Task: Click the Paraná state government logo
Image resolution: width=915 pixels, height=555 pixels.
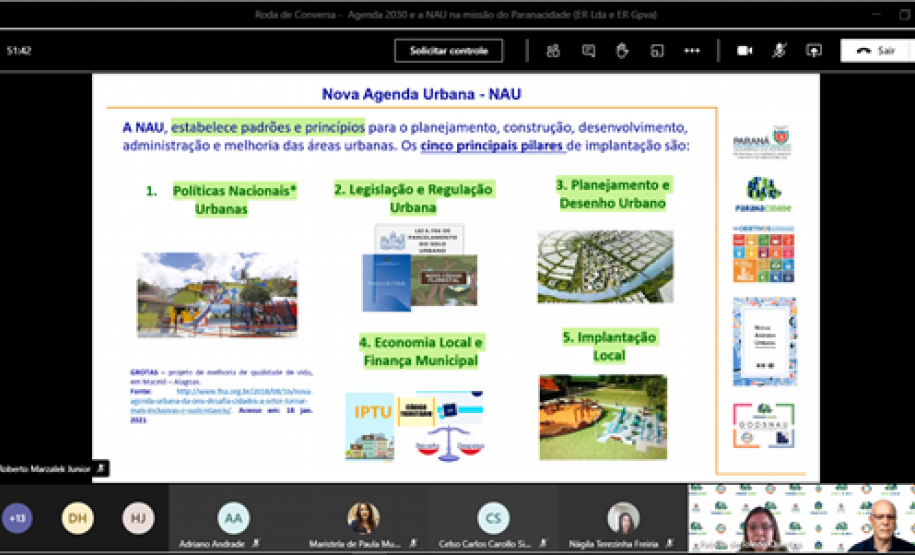Action: click(763, 142)
